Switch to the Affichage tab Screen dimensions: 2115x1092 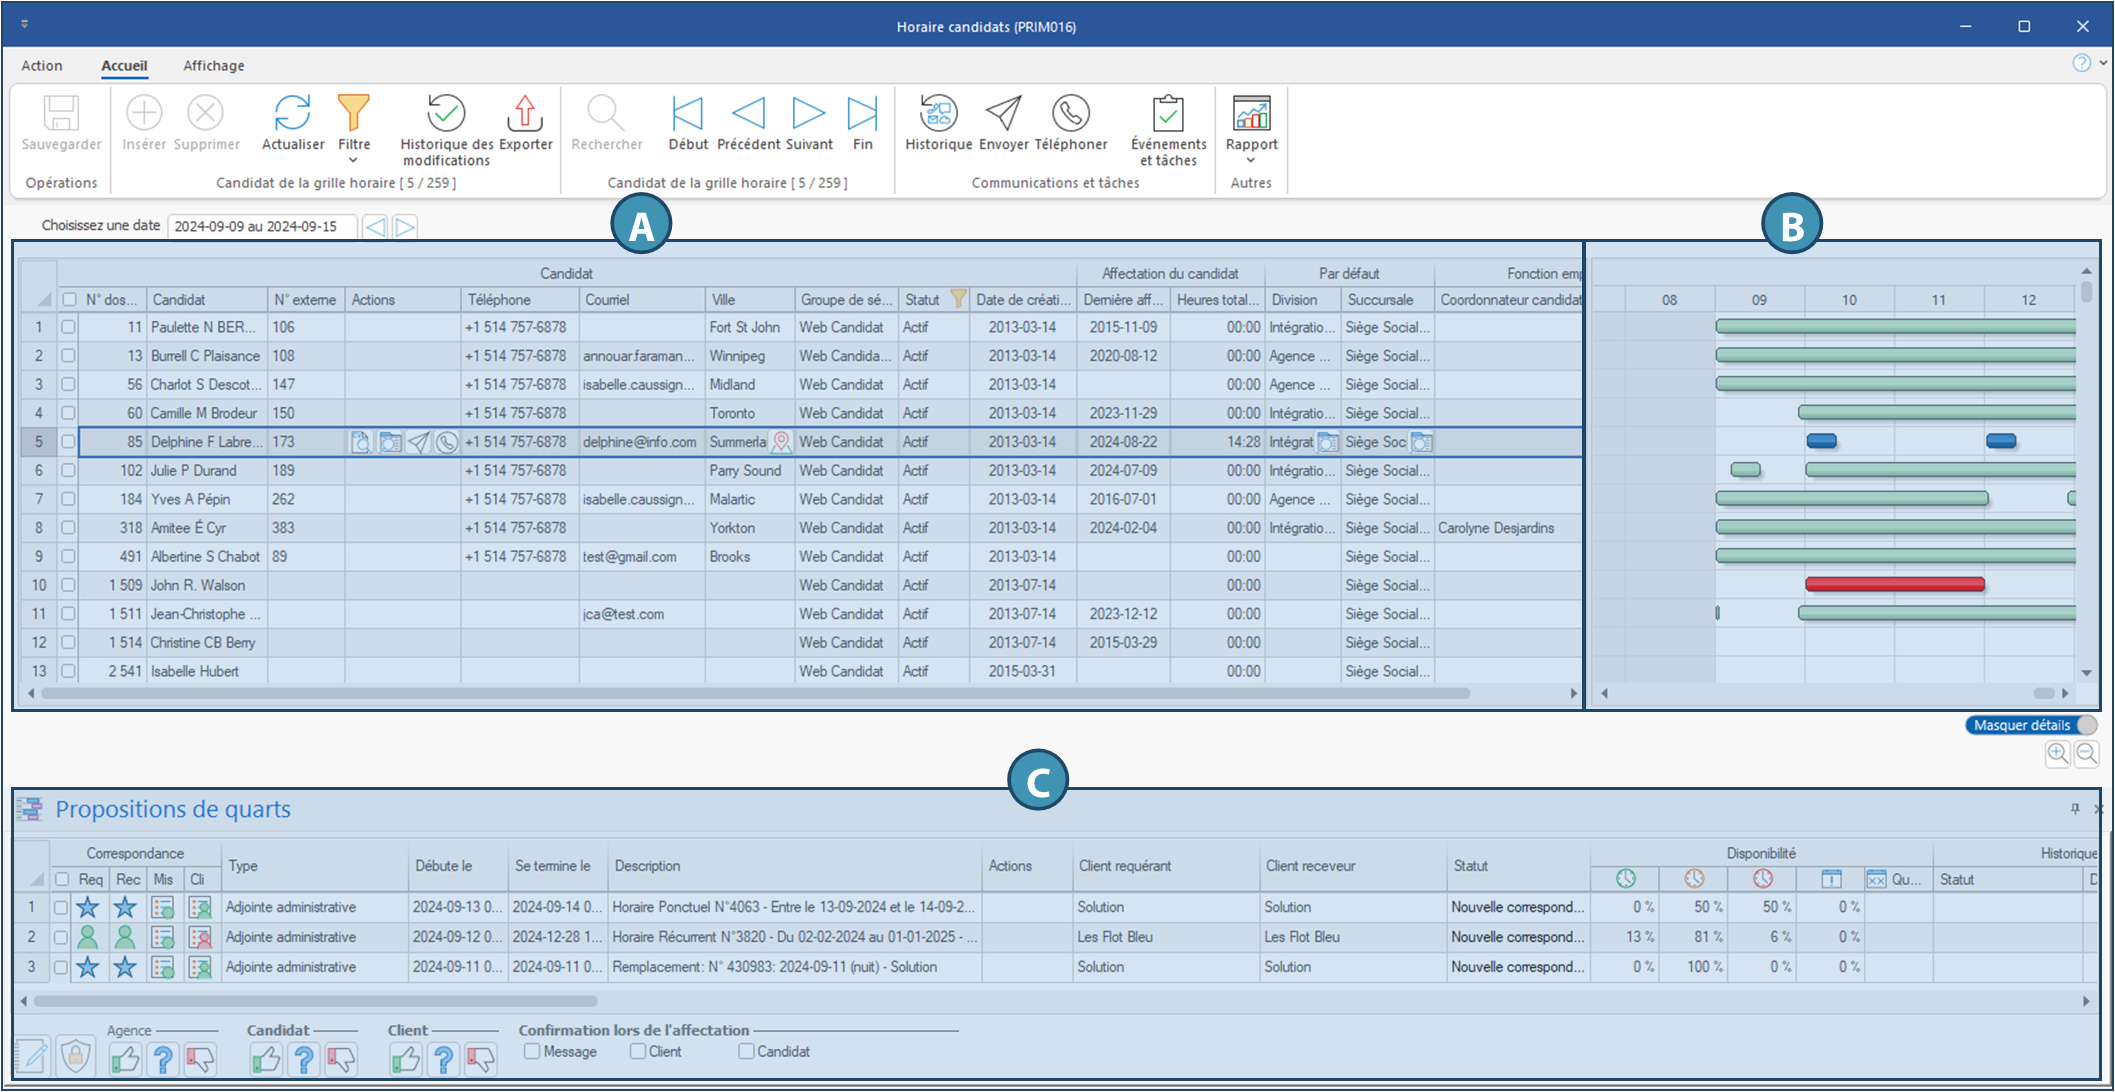coord(213,66)
